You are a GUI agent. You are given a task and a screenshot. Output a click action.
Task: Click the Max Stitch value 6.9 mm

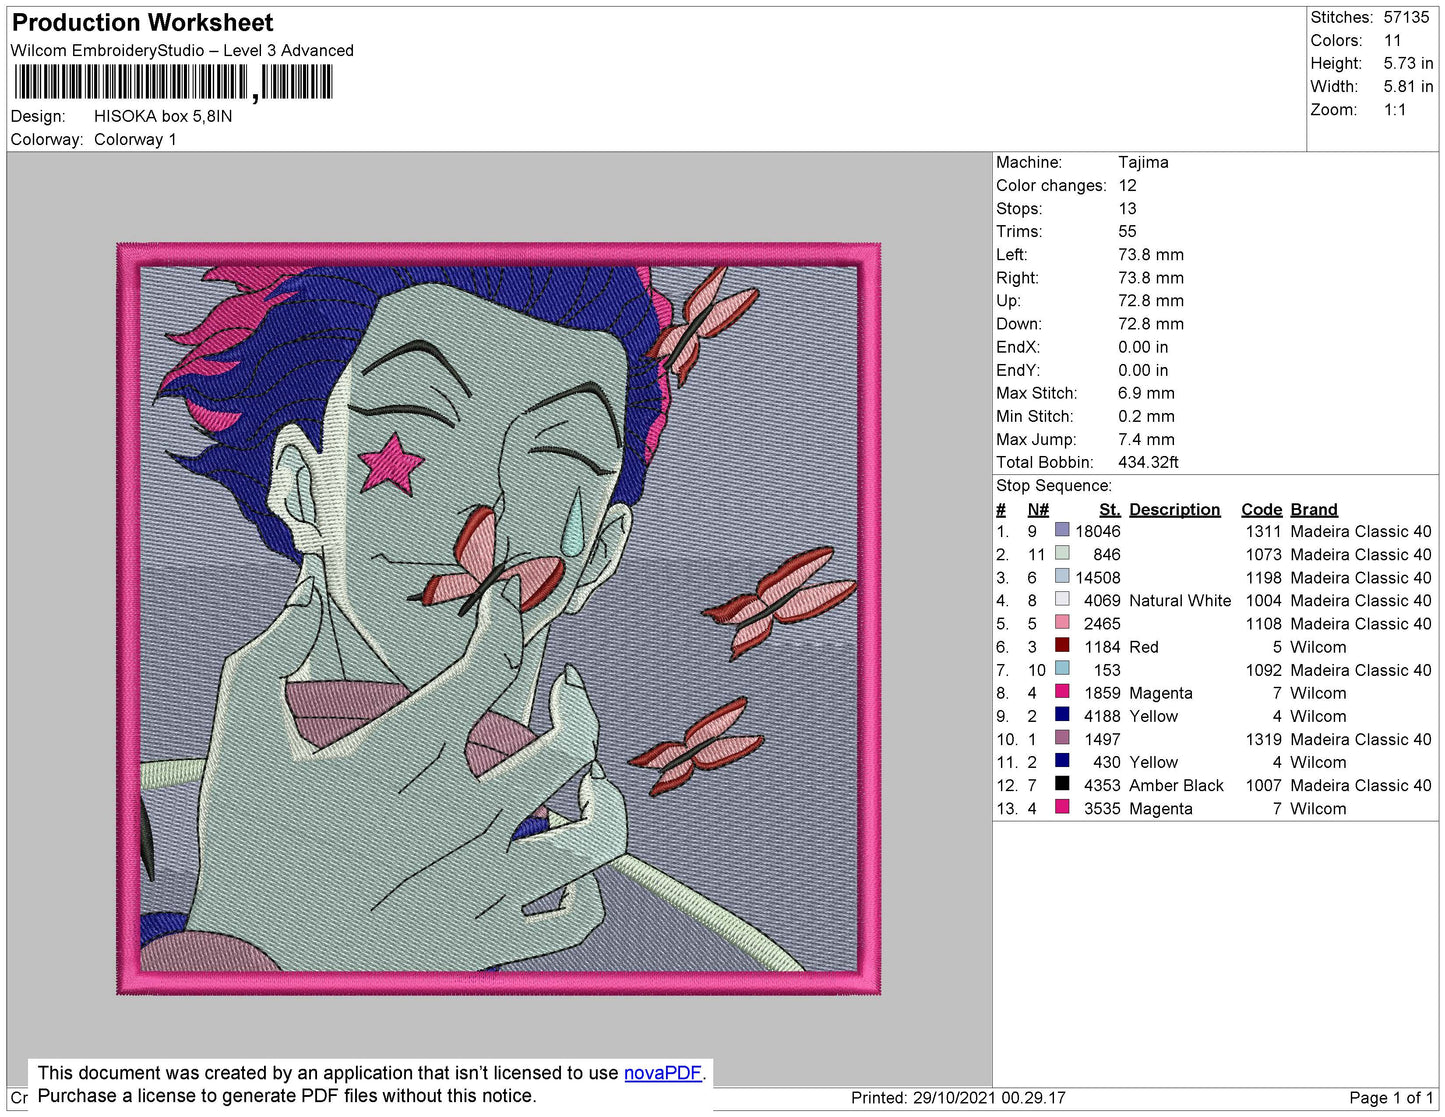1146,393
